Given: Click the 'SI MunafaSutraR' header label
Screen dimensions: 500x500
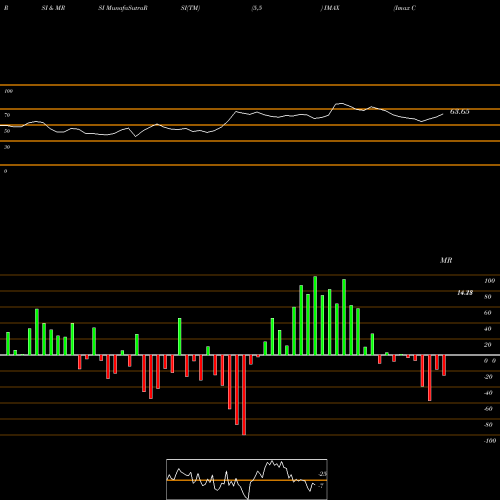Looking at the screenshot, I should coord(123,8).
